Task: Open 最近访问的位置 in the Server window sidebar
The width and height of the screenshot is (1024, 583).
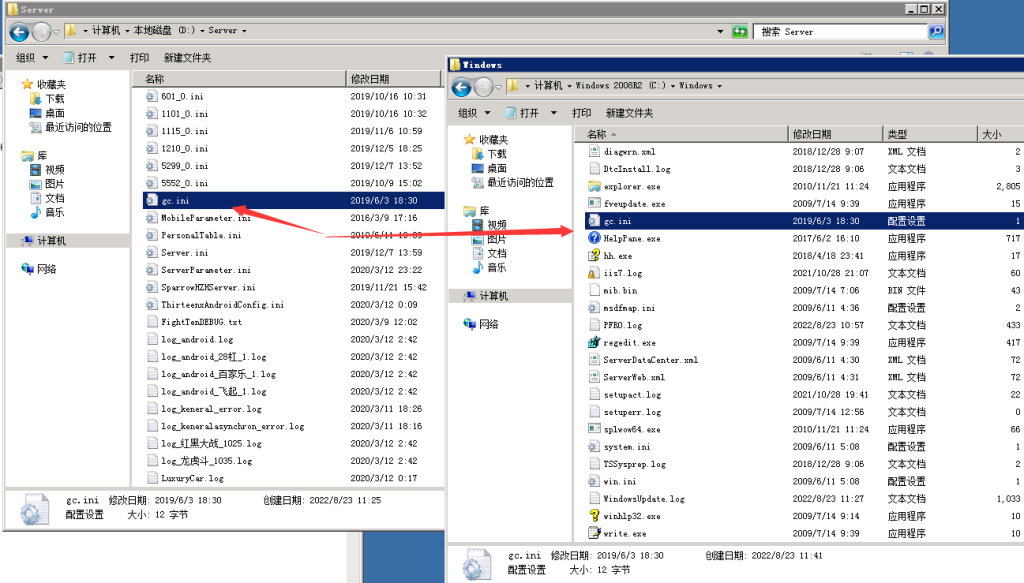Action: point(78,128)
